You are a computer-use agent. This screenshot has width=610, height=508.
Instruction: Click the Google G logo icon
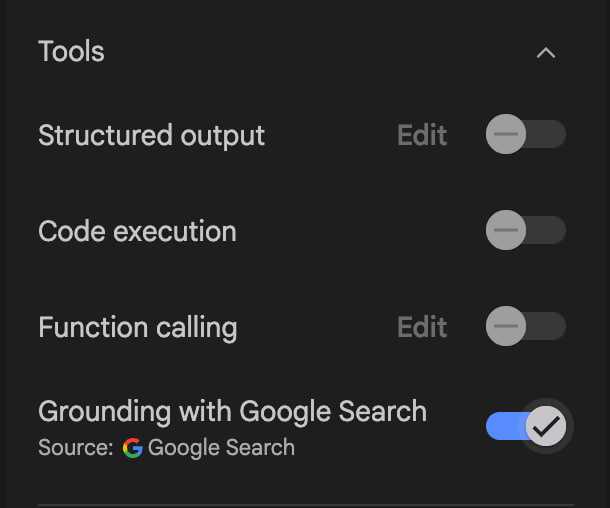[133, 448]
